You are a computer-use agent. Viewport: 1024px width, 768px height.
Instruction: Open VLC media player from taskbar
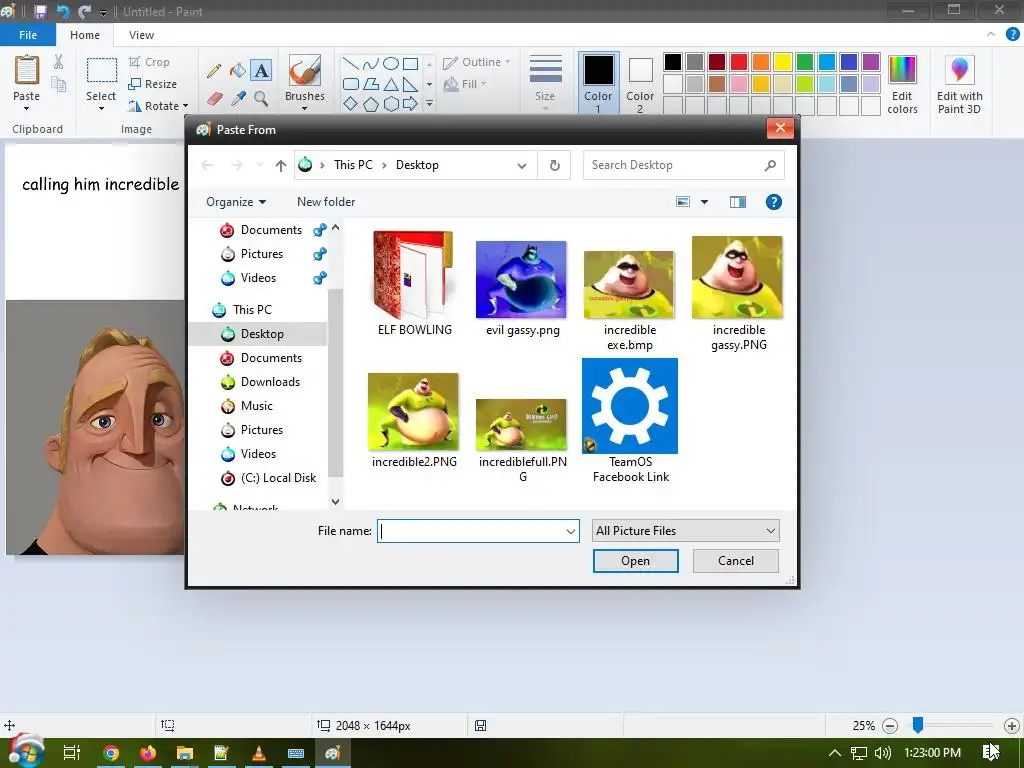(259, 753)
